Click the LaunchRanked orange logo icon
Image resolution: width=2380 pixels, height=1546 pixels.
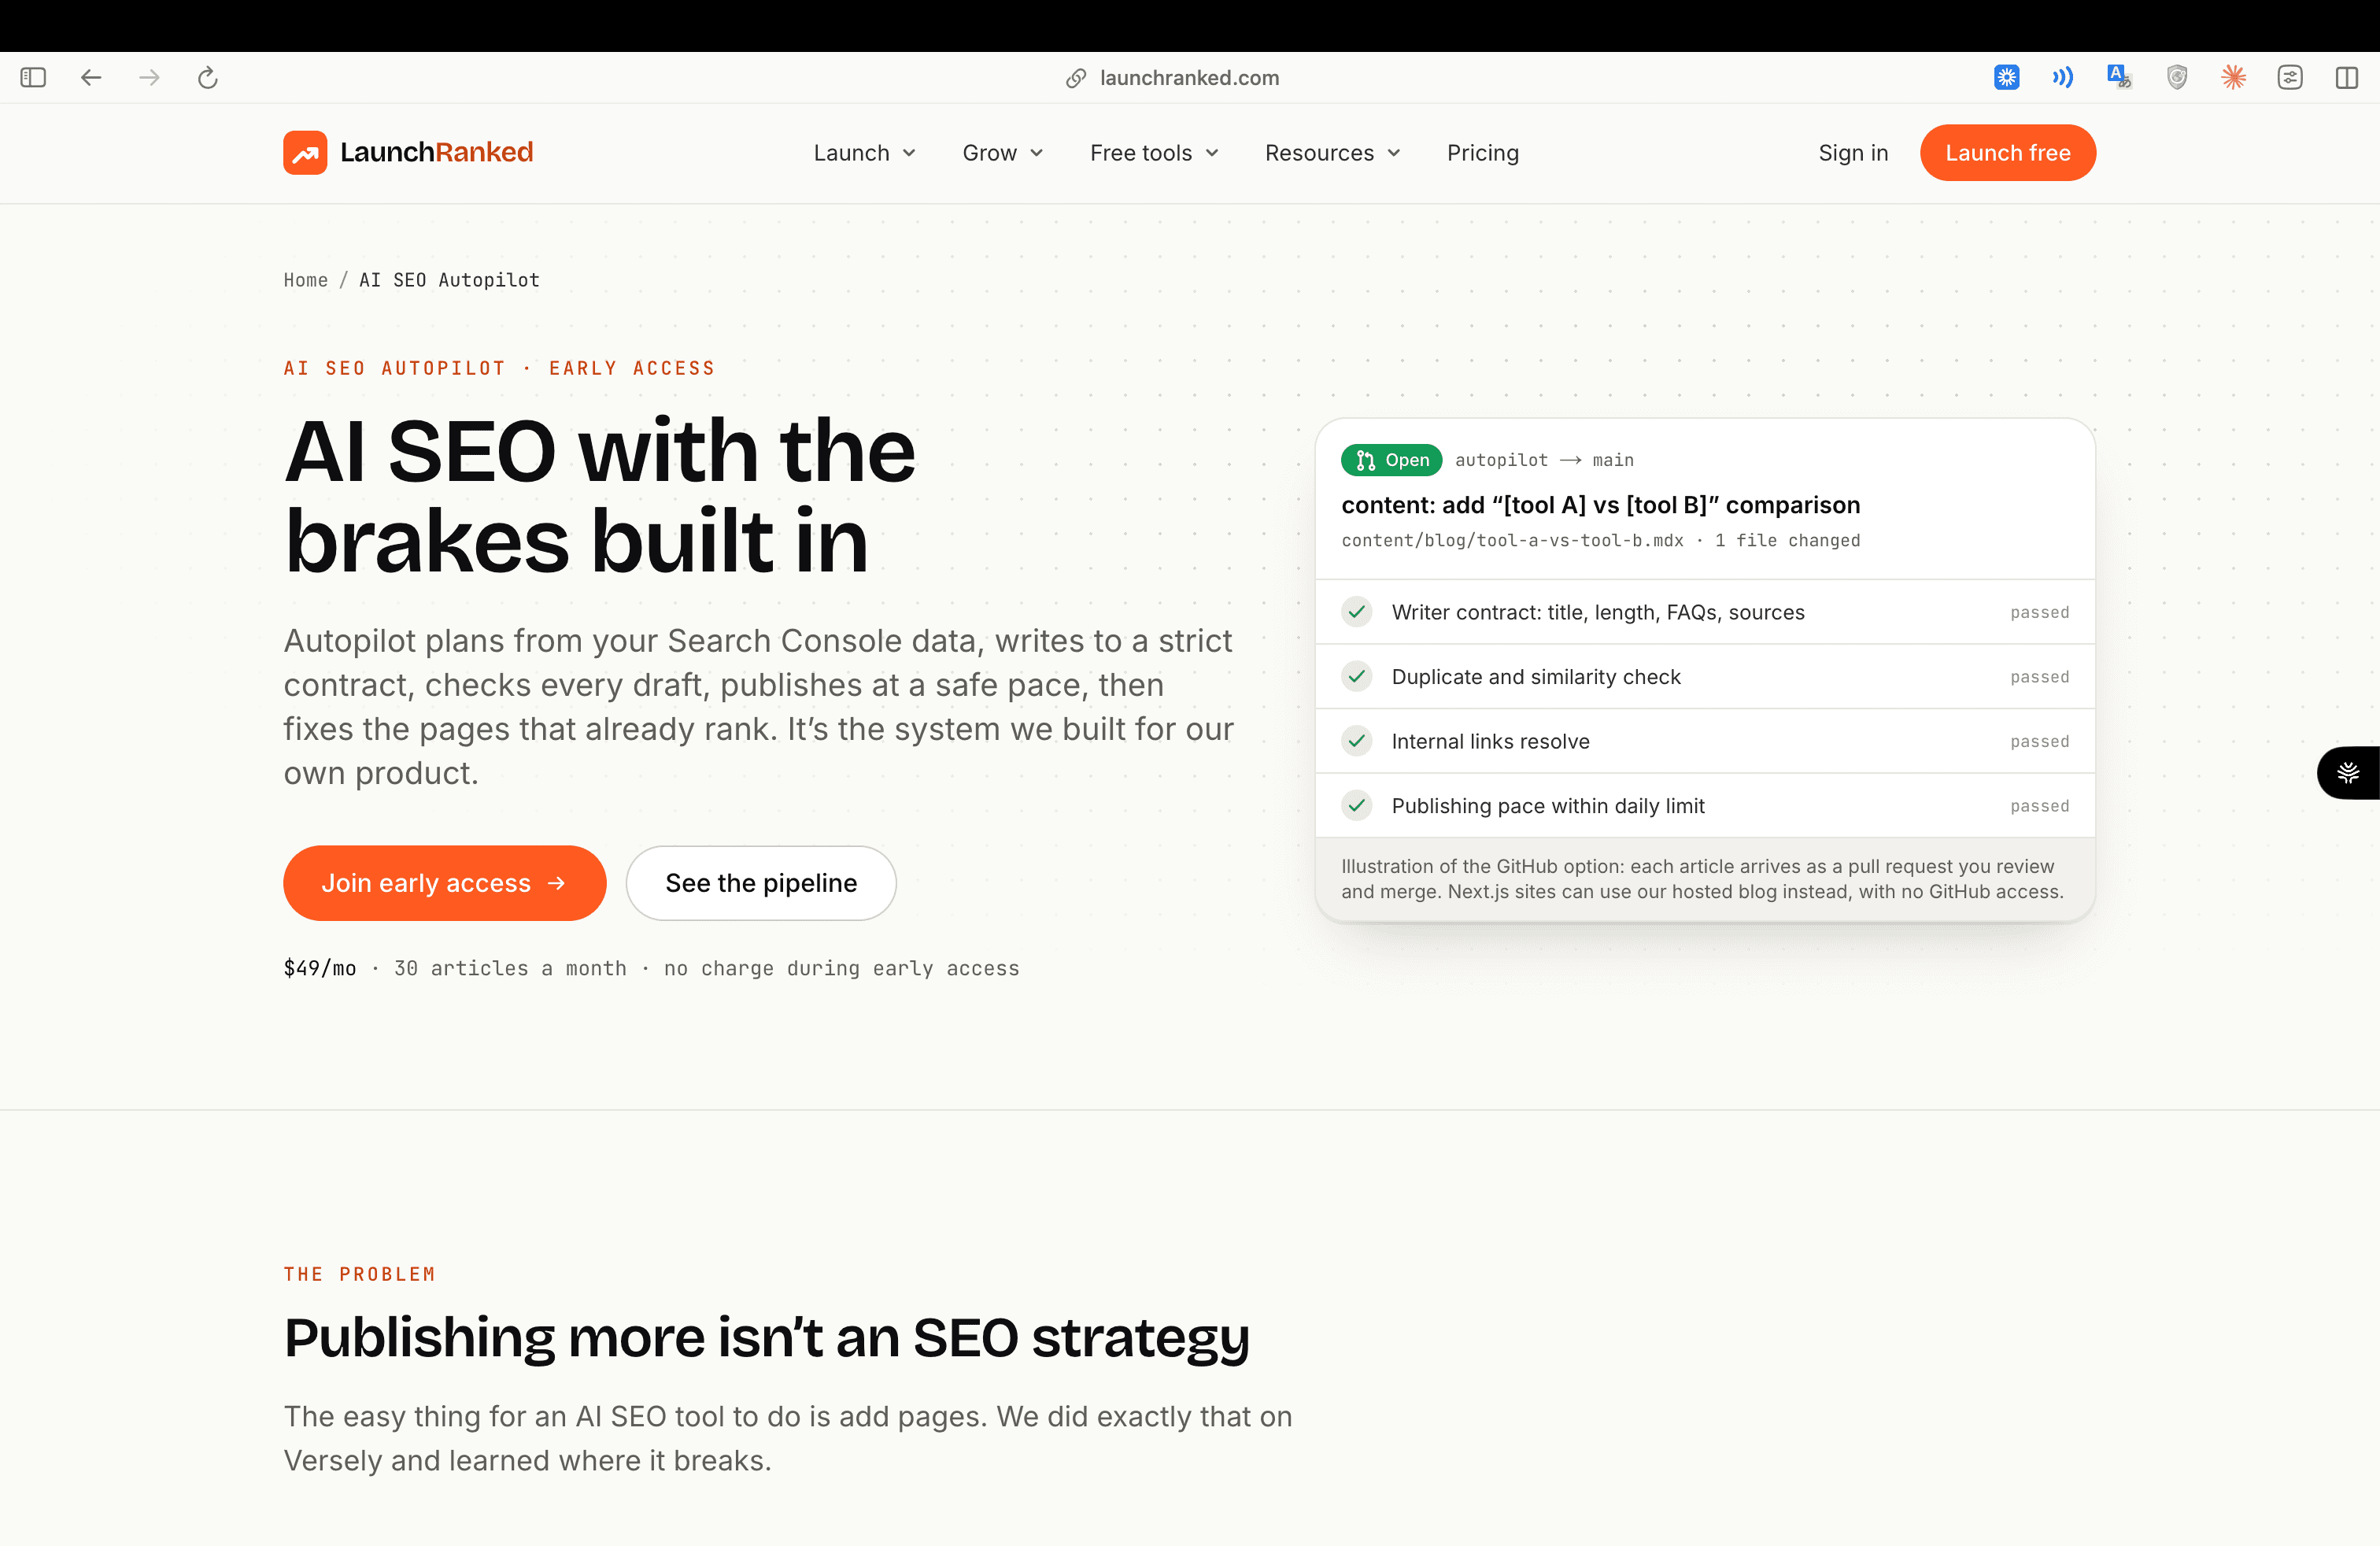point(305,152)
